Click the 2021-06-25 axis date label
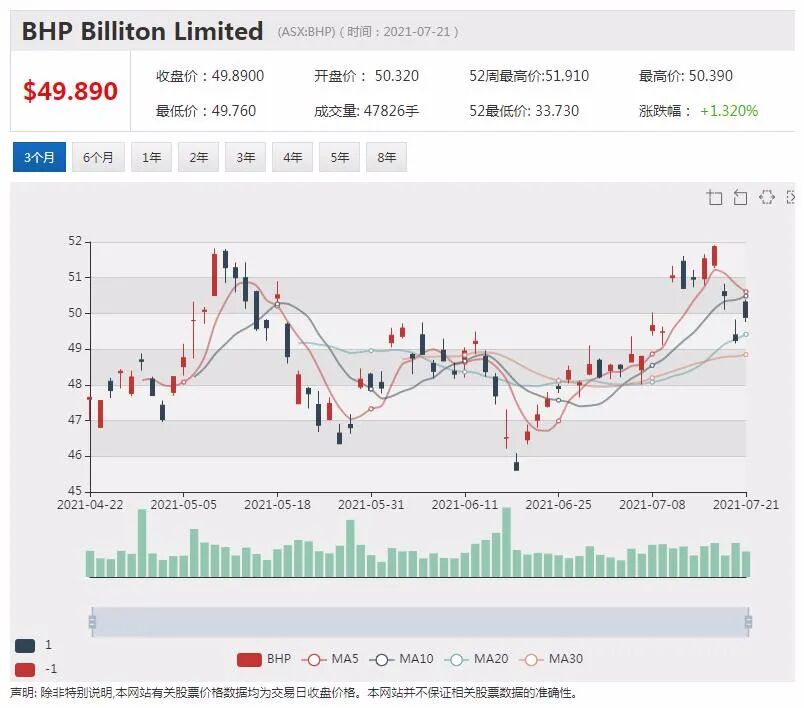 [558, 504]
